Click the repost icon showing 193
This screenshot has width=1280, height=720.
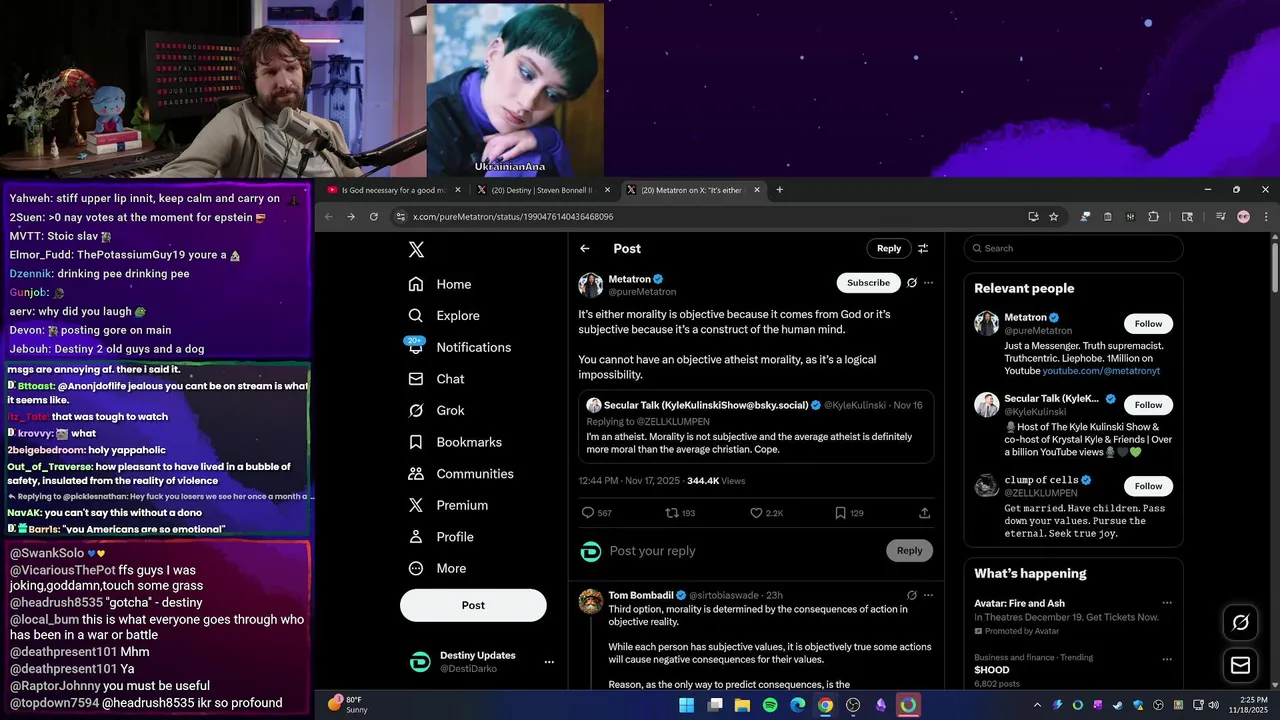coord(680,513)
